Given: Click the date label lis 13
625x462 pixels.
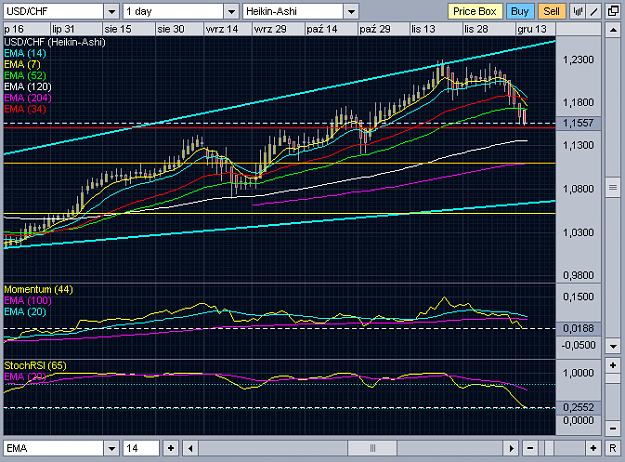Looking at the screenshot, I should click(424, 29).
